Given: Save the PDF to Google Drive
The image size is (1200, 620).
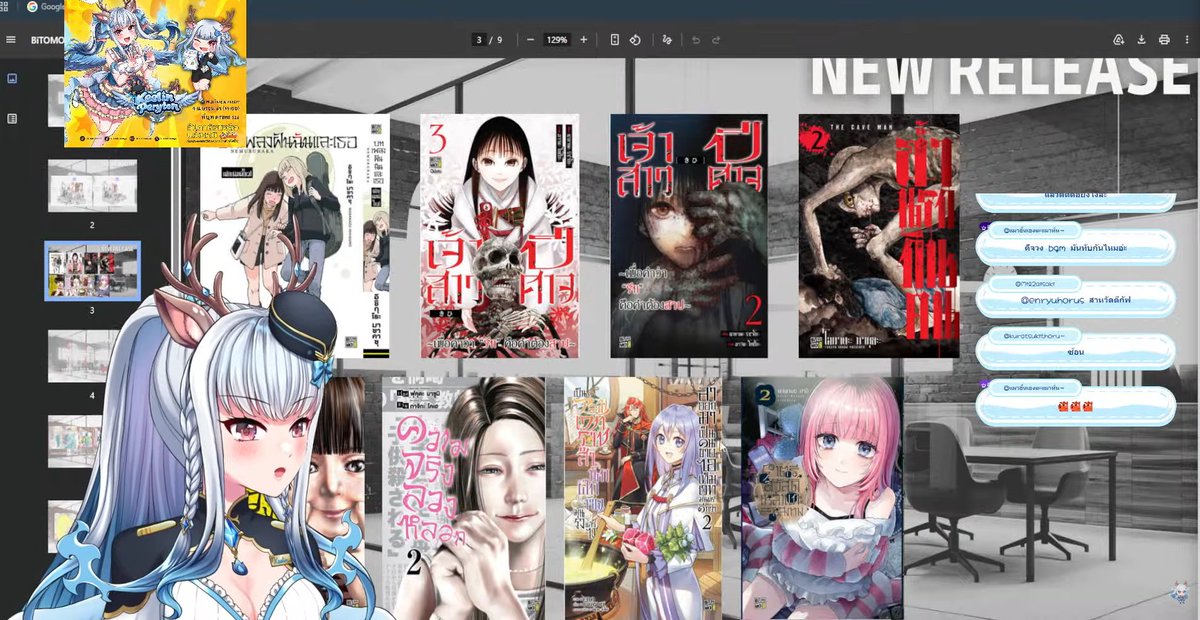Looking at the screenshot, I should click(x=1119, y=40).
